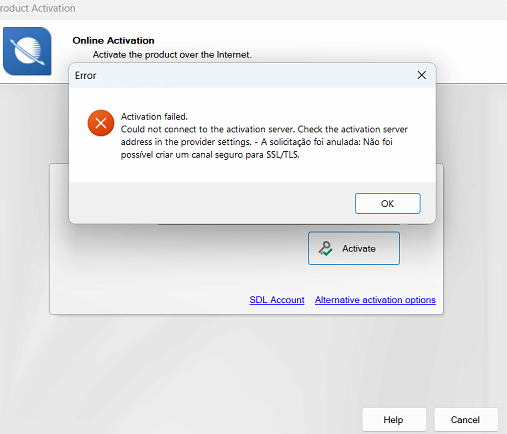This screenshot has width=507, height=434.
Task: Open Alternative activation options link
Action: (x=375, y=300)
